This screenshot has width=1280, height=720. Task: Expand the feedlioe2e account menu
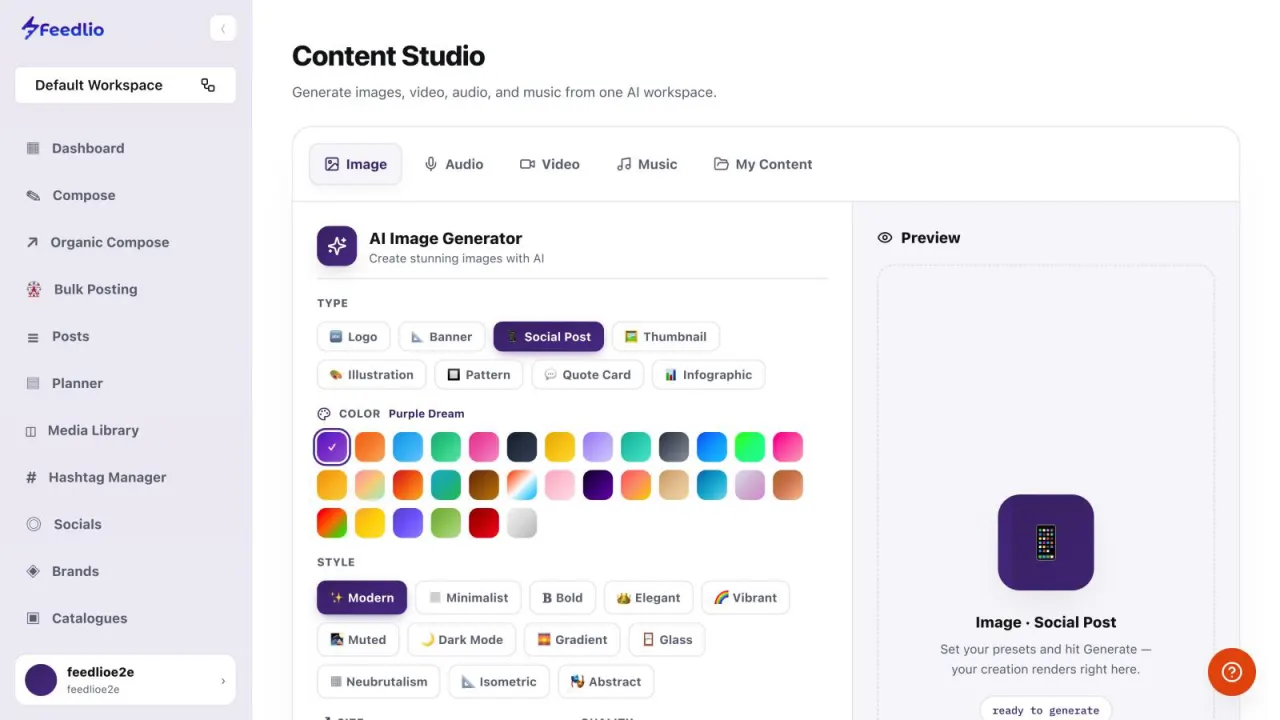125,680
